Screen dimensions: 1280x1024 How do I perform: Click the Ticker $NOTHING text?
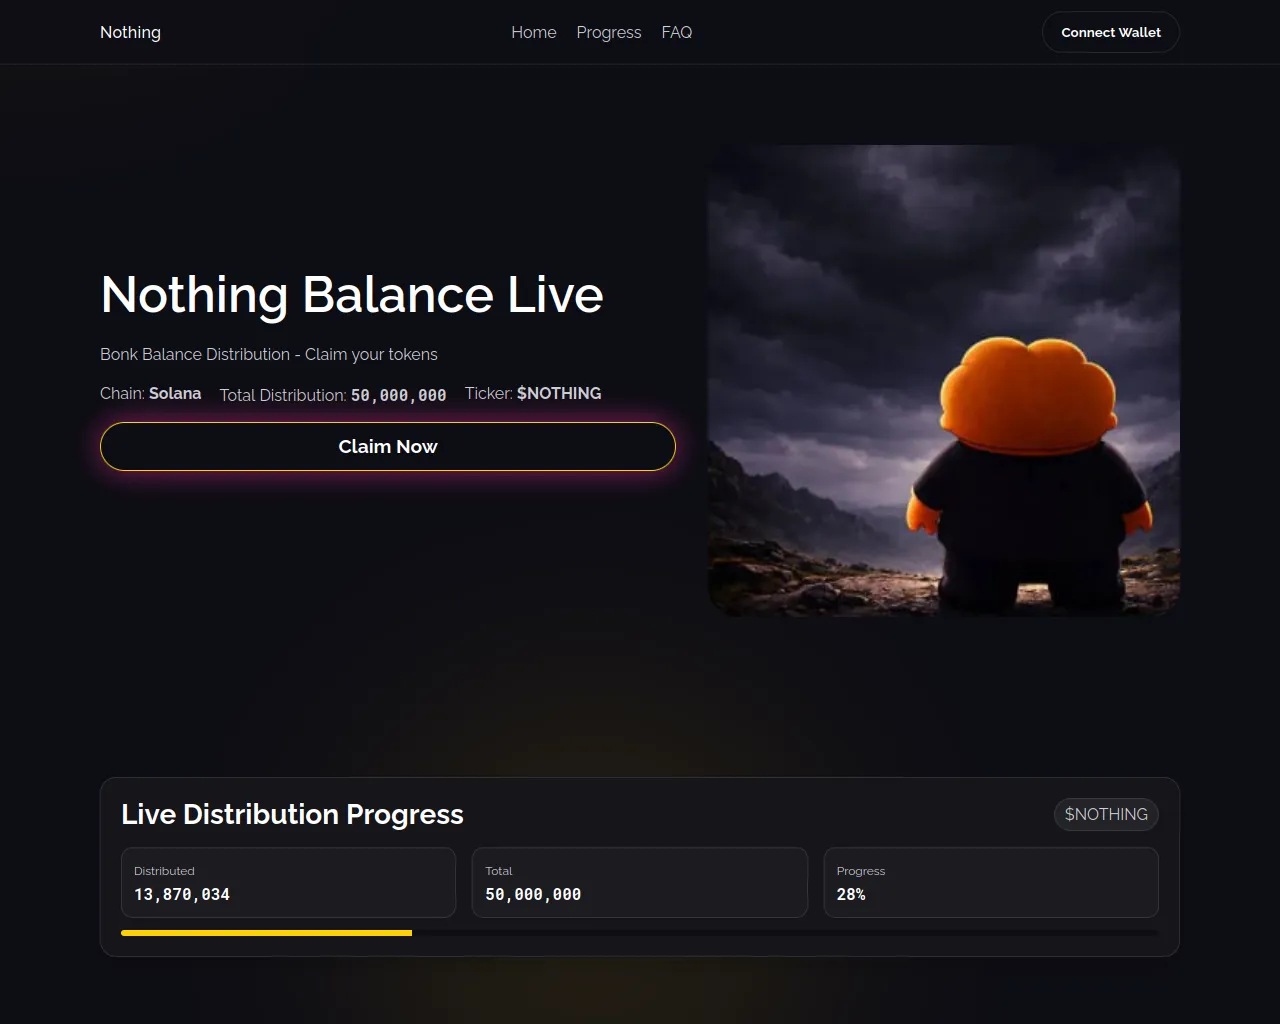click(x=533, y=393)
